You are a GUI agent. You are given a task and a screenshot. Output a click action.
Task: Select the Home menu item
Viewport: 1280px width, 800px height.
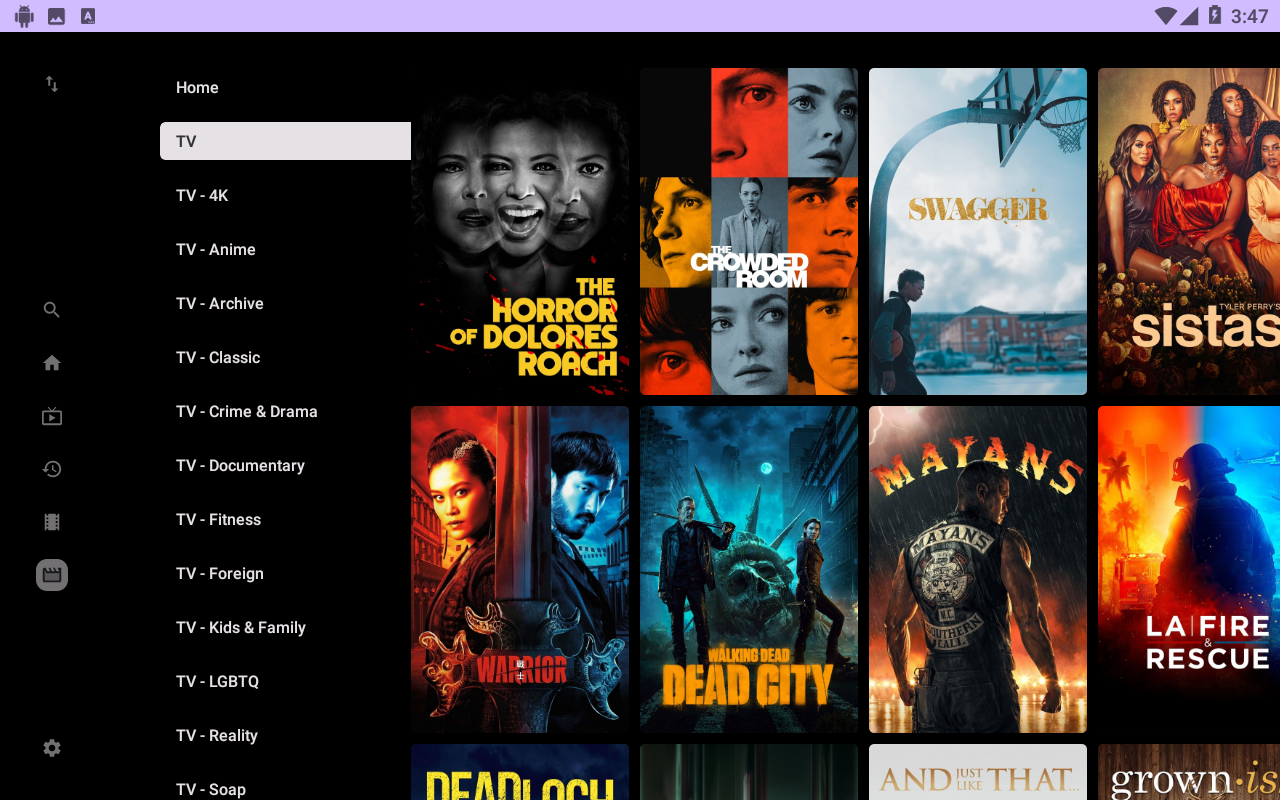pyautogui.click(x=197, y=88)
